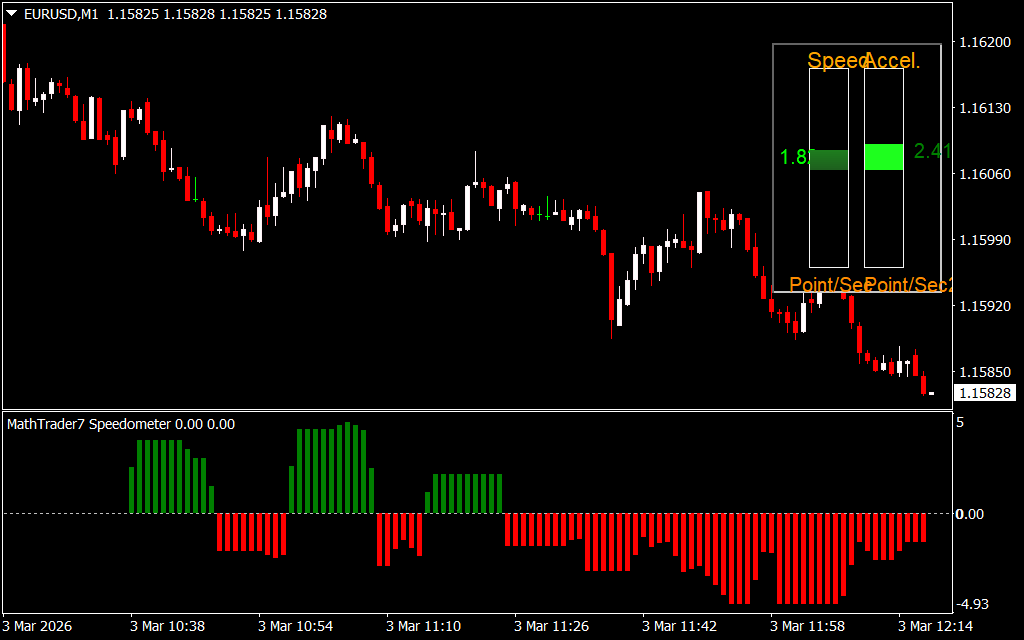The image size is (1024, 640).
Task: Select the orange Accel. label in the panel
Action: [892, 61]
